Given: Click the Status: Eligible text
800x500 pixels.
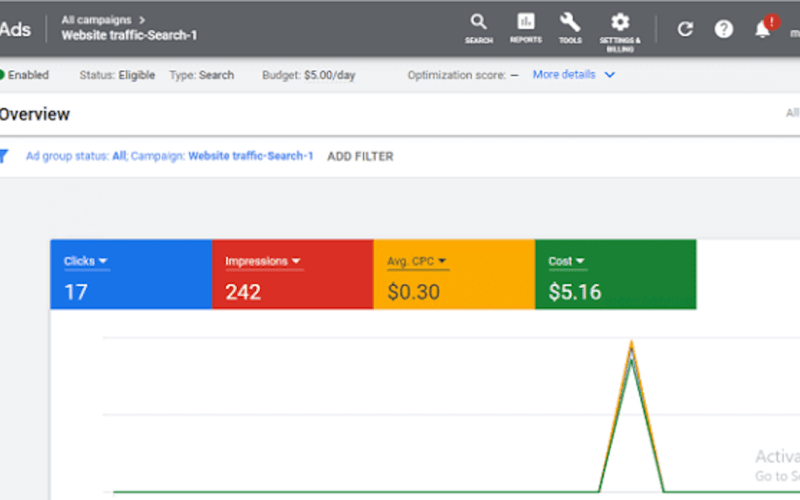Looking at the screenshot, I should [x=117, y=75].
